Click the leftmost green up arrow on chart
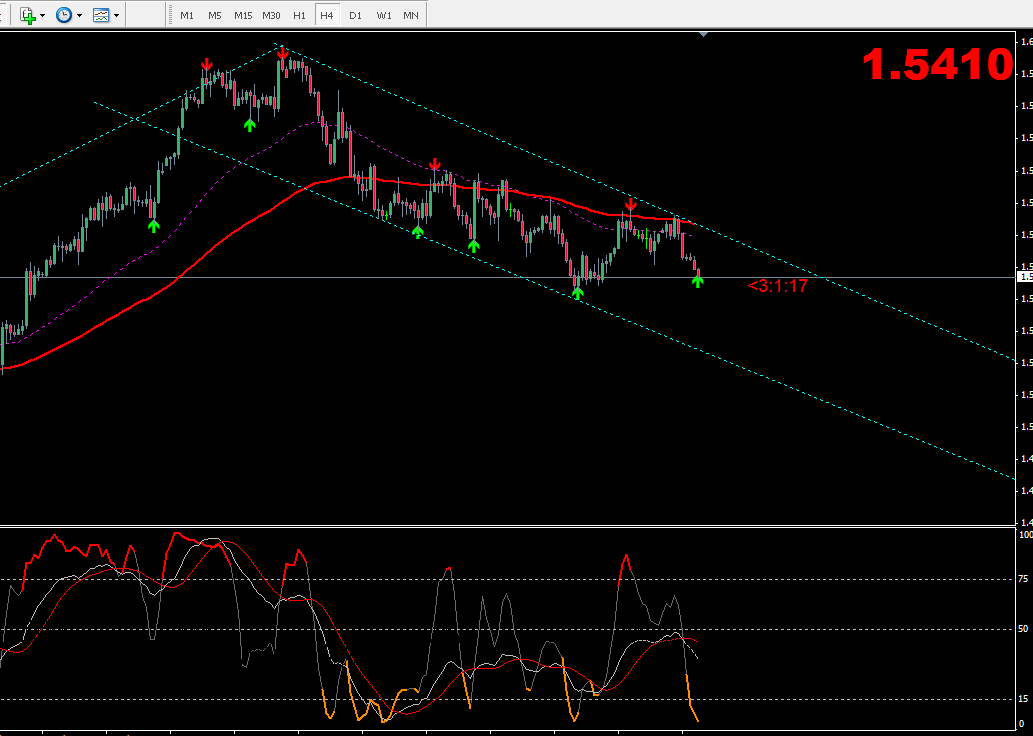 tap(153, 225)
